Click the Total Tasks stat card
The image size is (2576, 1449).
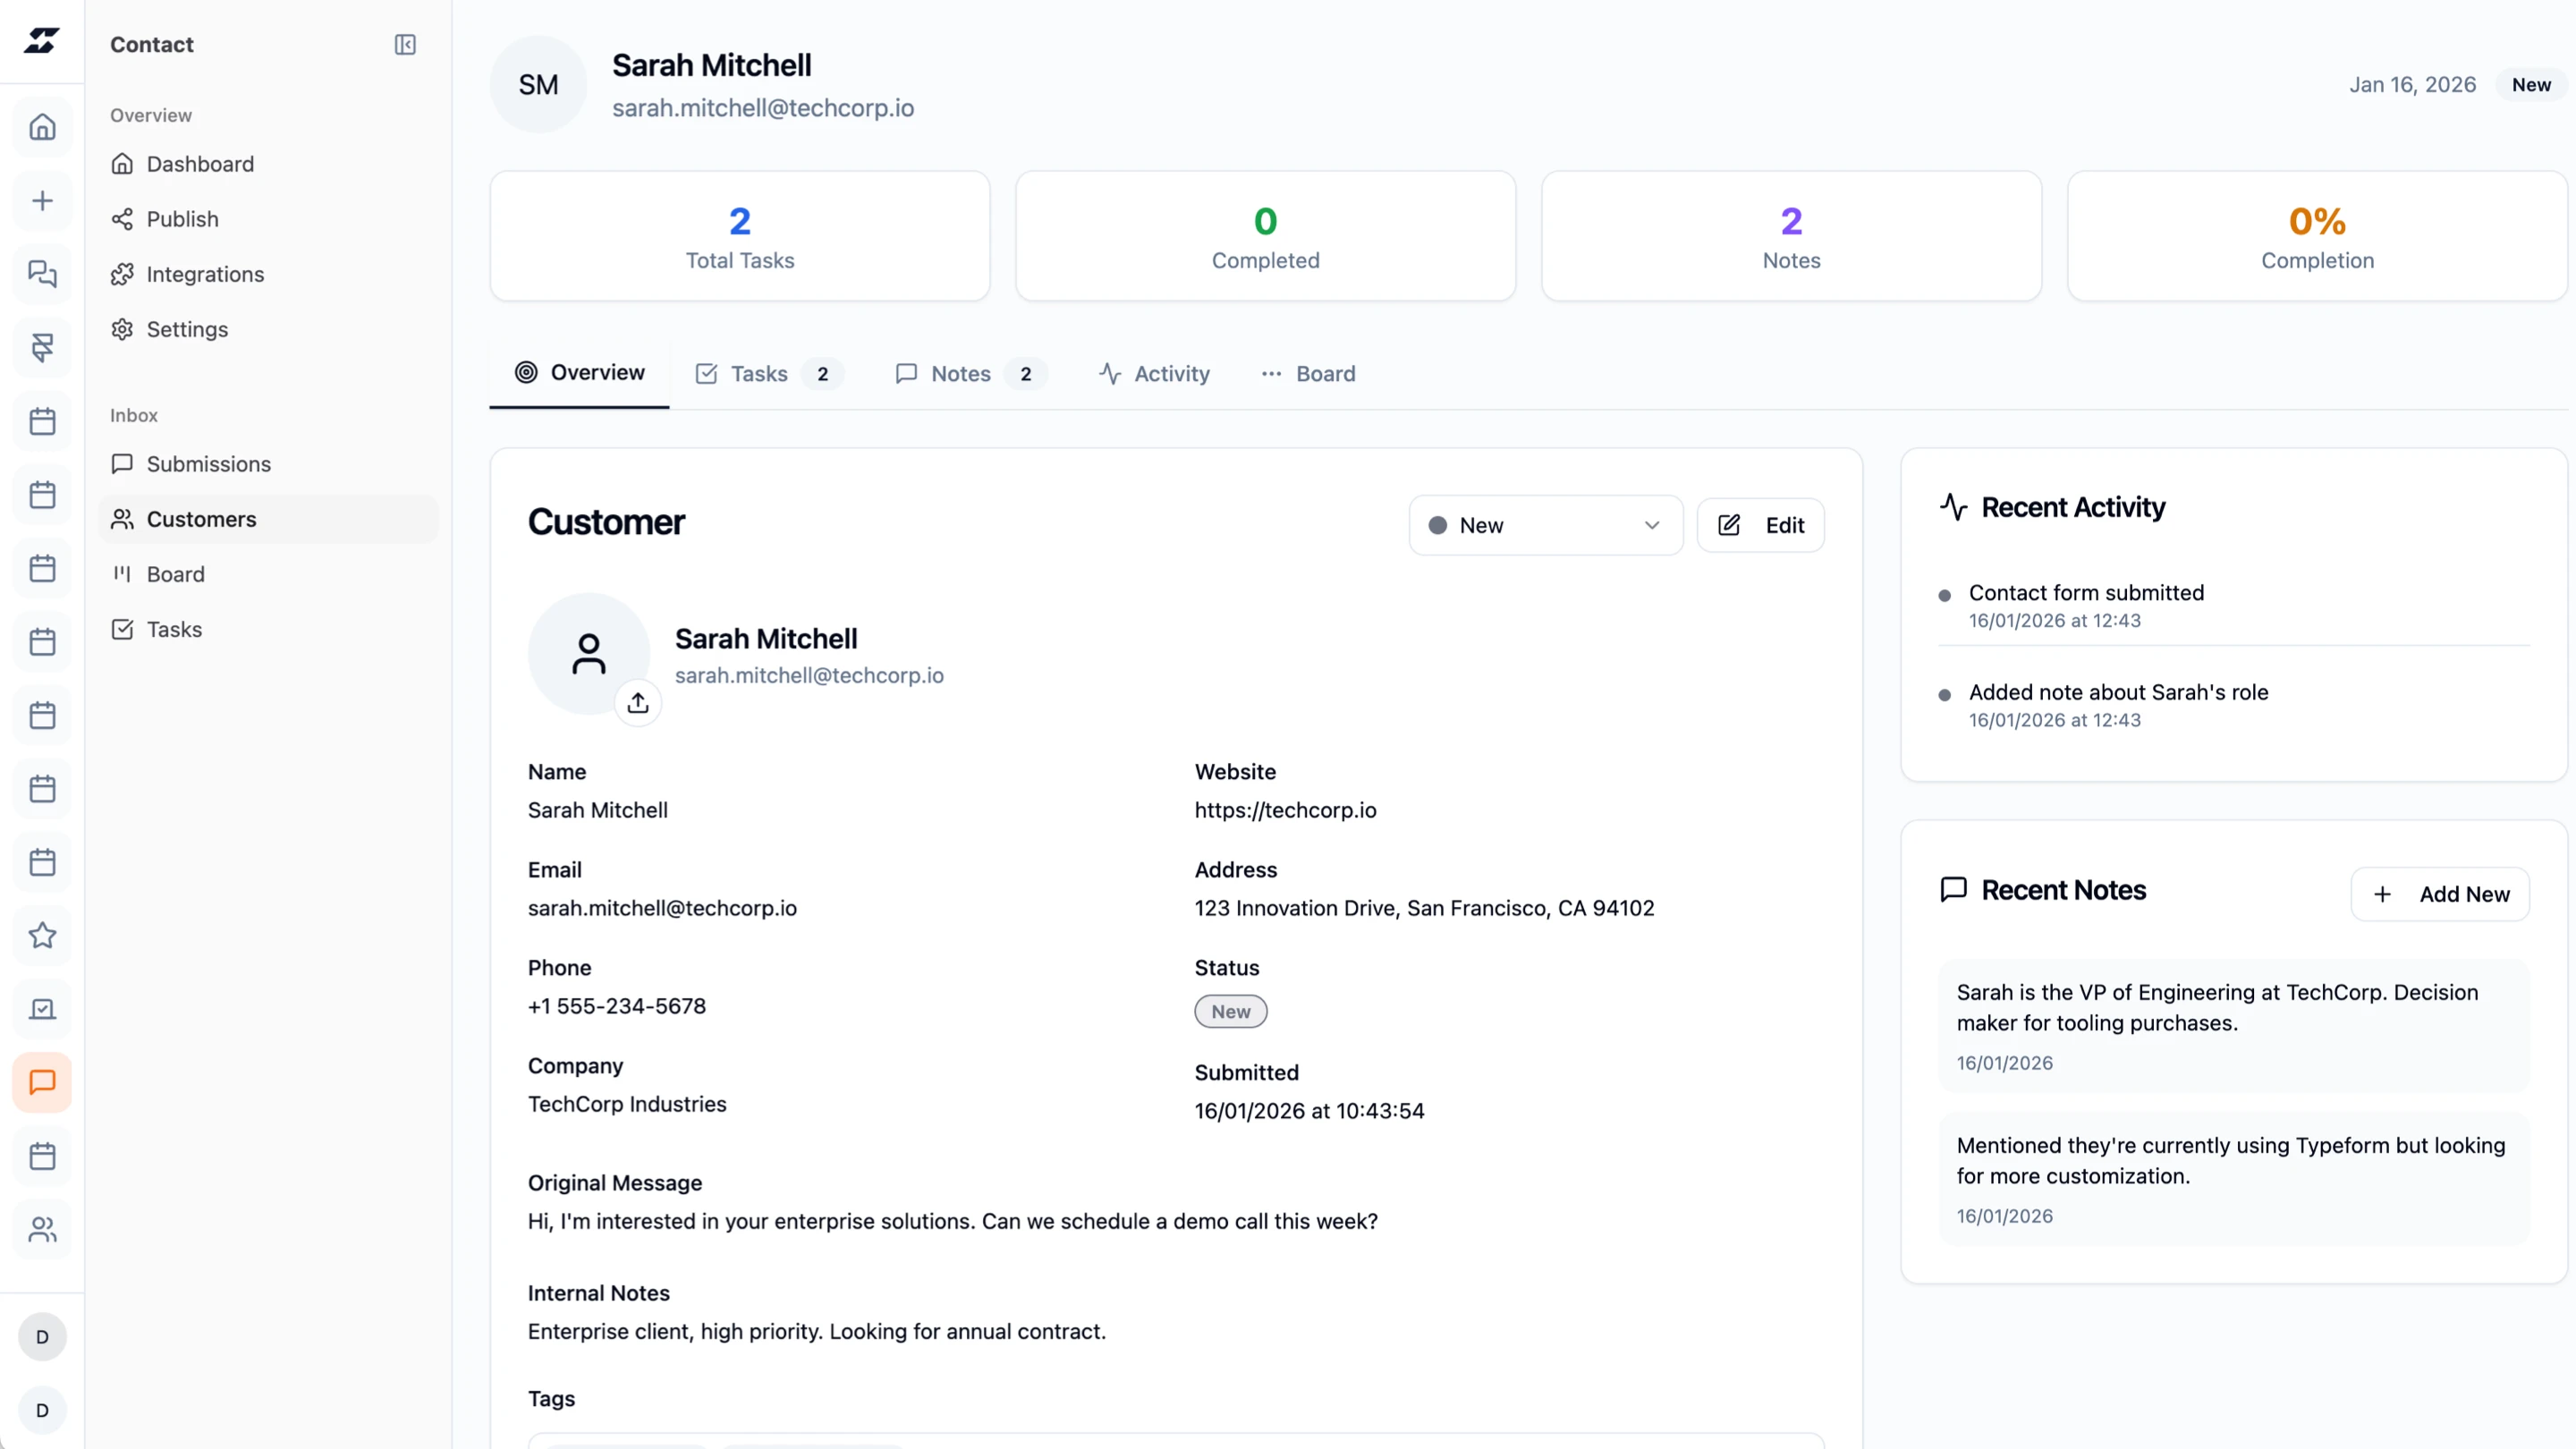pyautogui.click(x=739, y=236)
